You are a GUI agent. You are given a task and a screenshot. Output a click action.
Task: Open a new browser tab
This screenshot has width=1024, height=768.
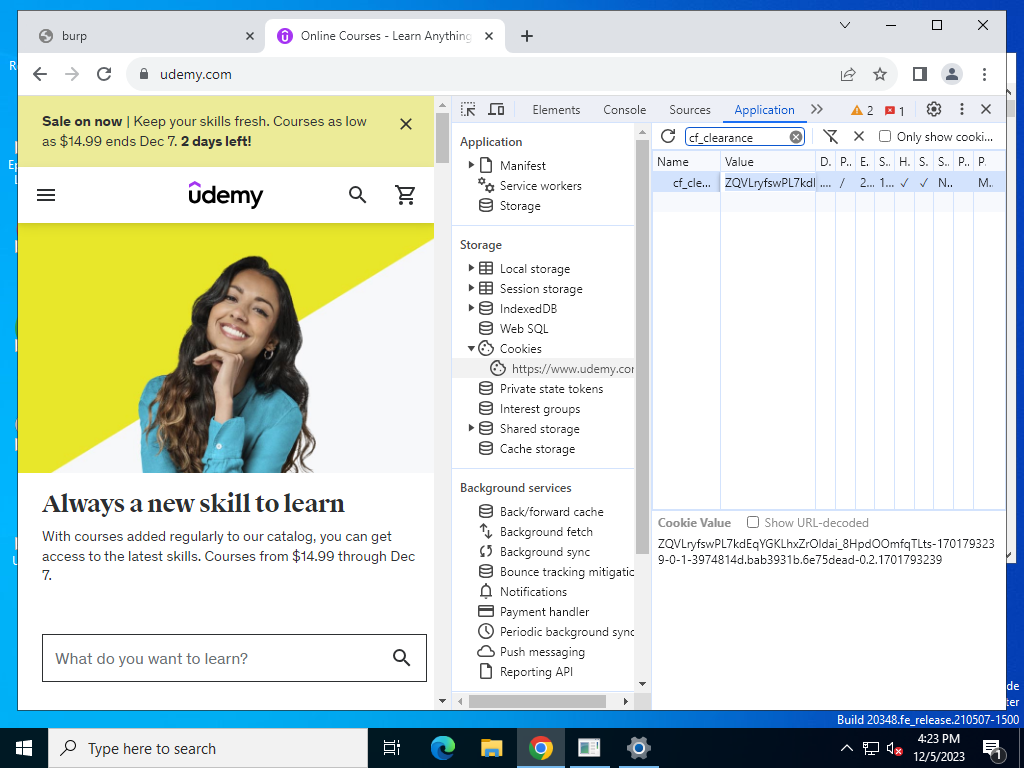coord(527,36)
